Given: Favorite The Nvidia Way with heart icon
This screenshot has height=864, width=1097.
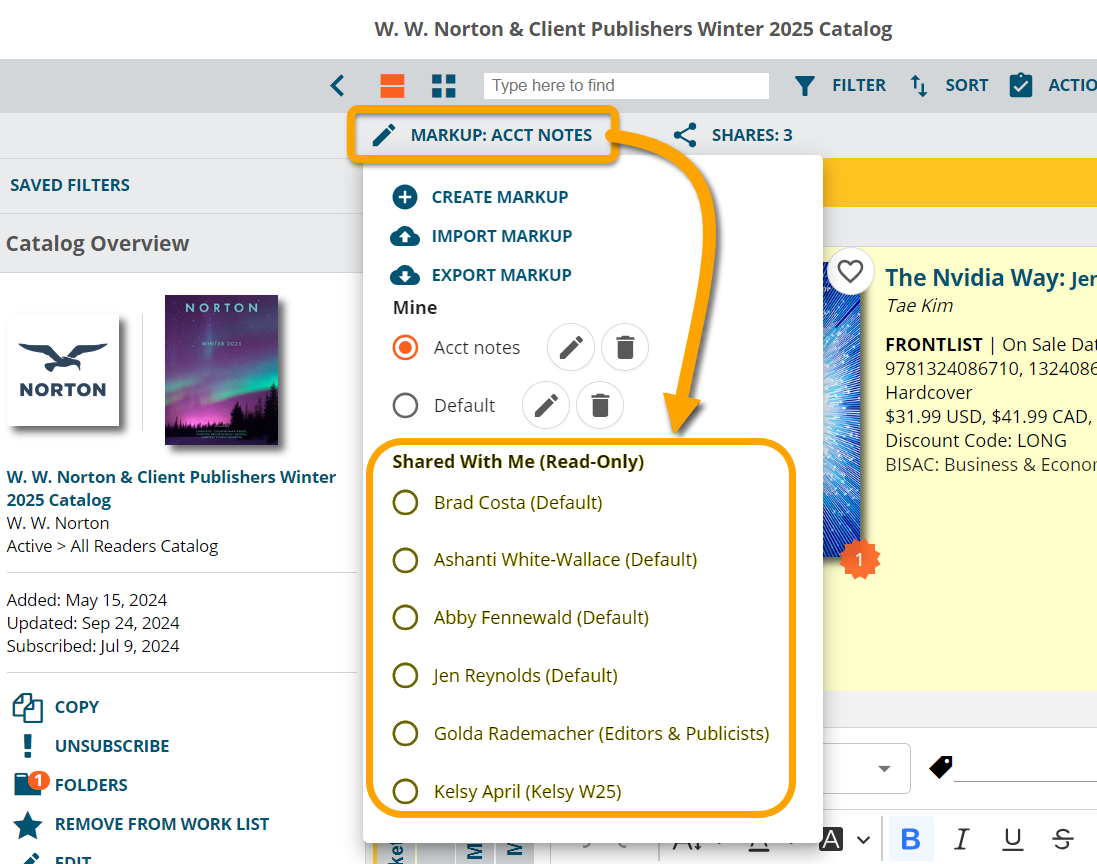Looking at the screenshot, I should click(850, 271).
